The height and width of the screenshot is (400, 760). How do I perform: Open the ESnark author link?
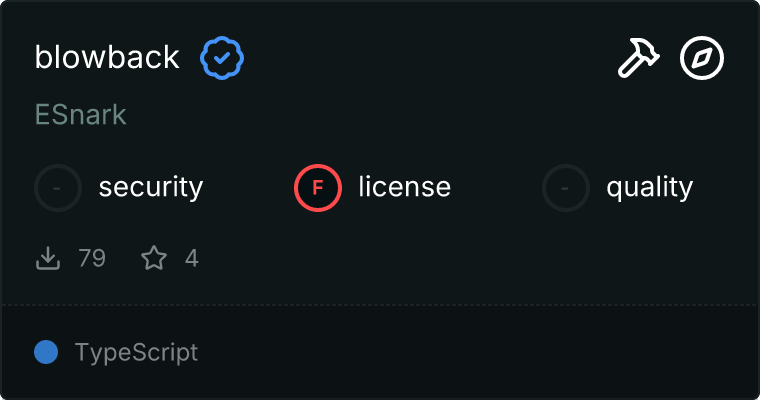point(80,115)
